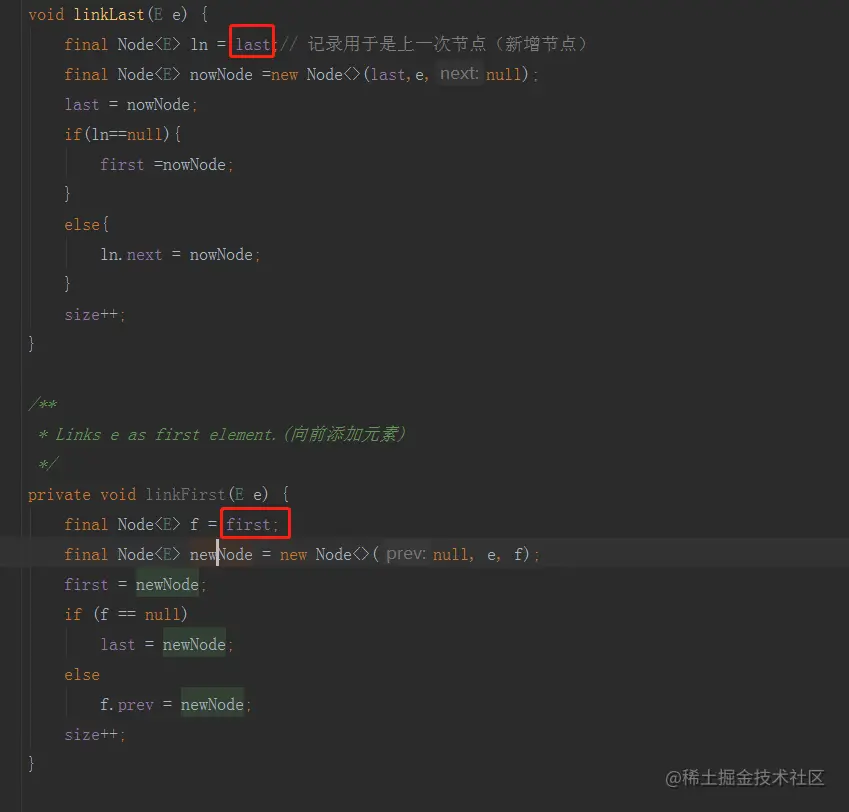This screenshot has width=849, height=812.
Task: Click the 'prev:' parameter hint in newNode line
Action: pos(406,554)
